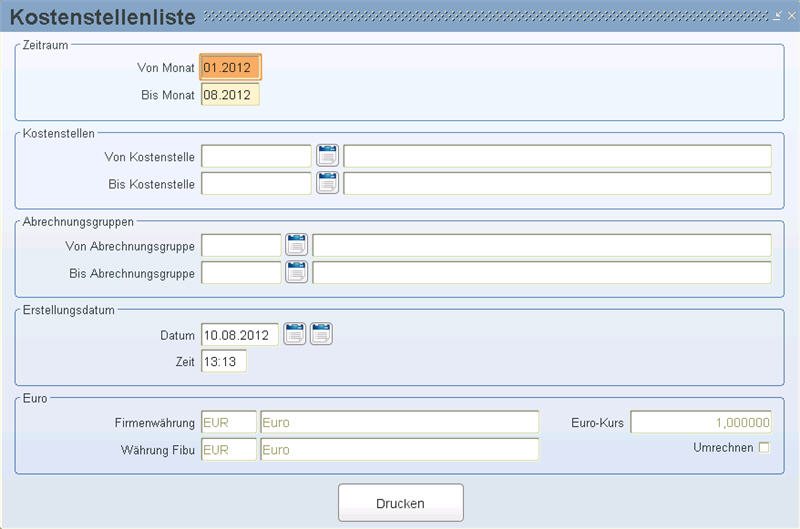Click the pin icon in title bar
The width and height of the screenshot is (800, 529).
point(777,16)
